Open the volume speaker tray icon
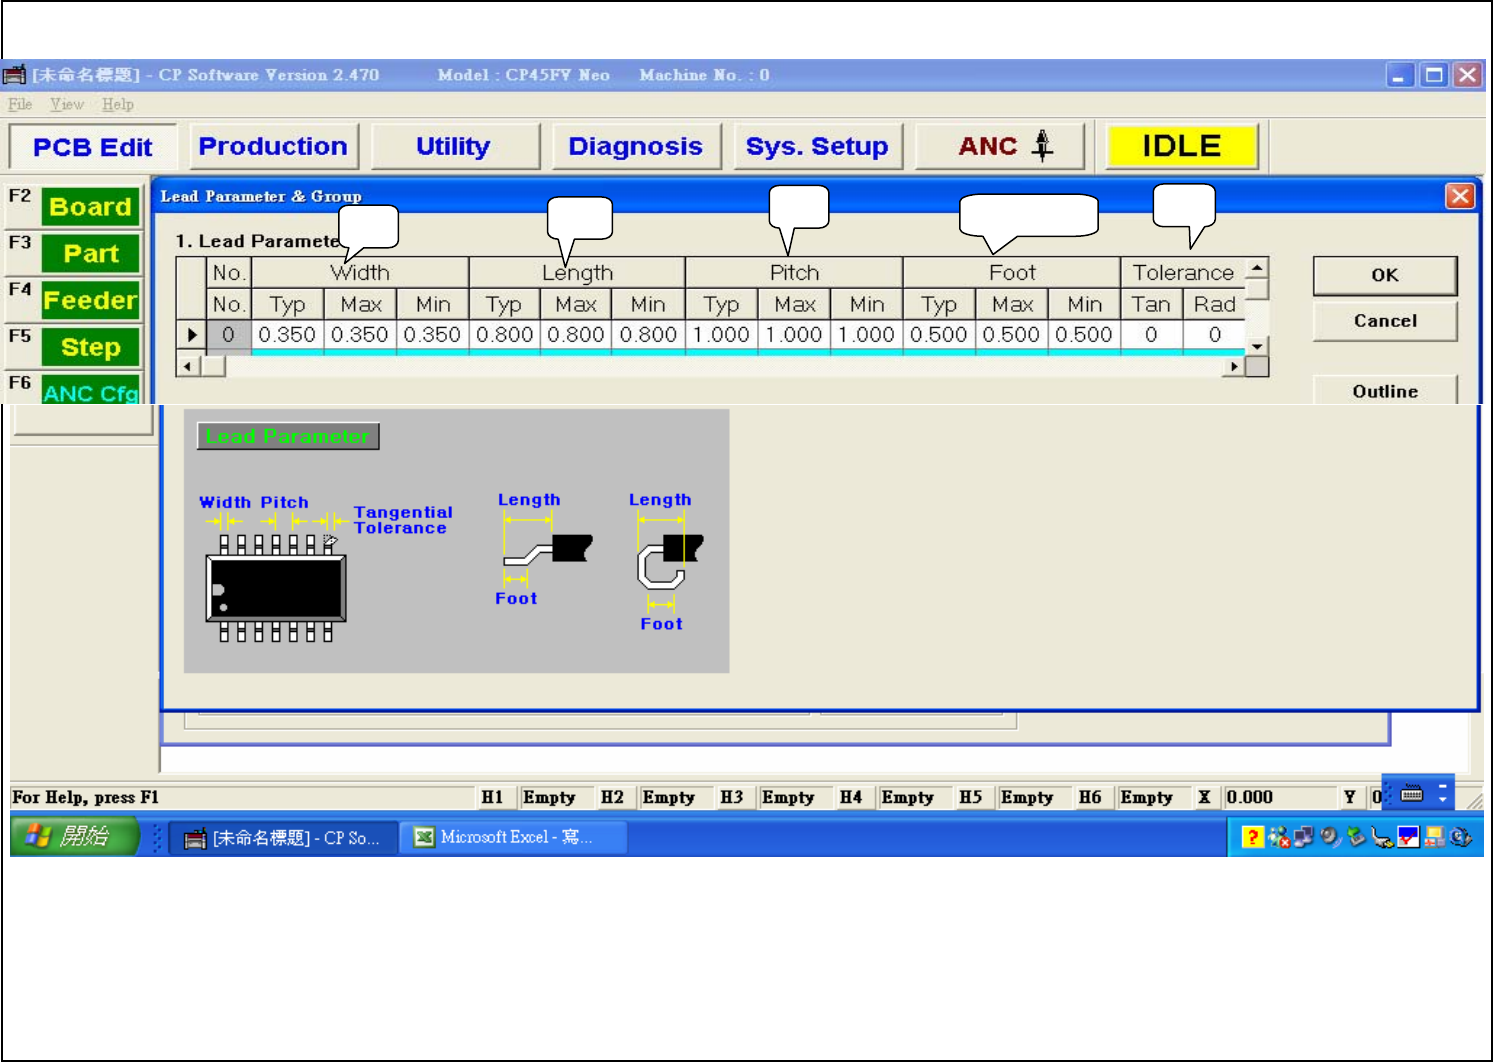Viewport: 1493px width, 1062px height. tap(1331, 837)
